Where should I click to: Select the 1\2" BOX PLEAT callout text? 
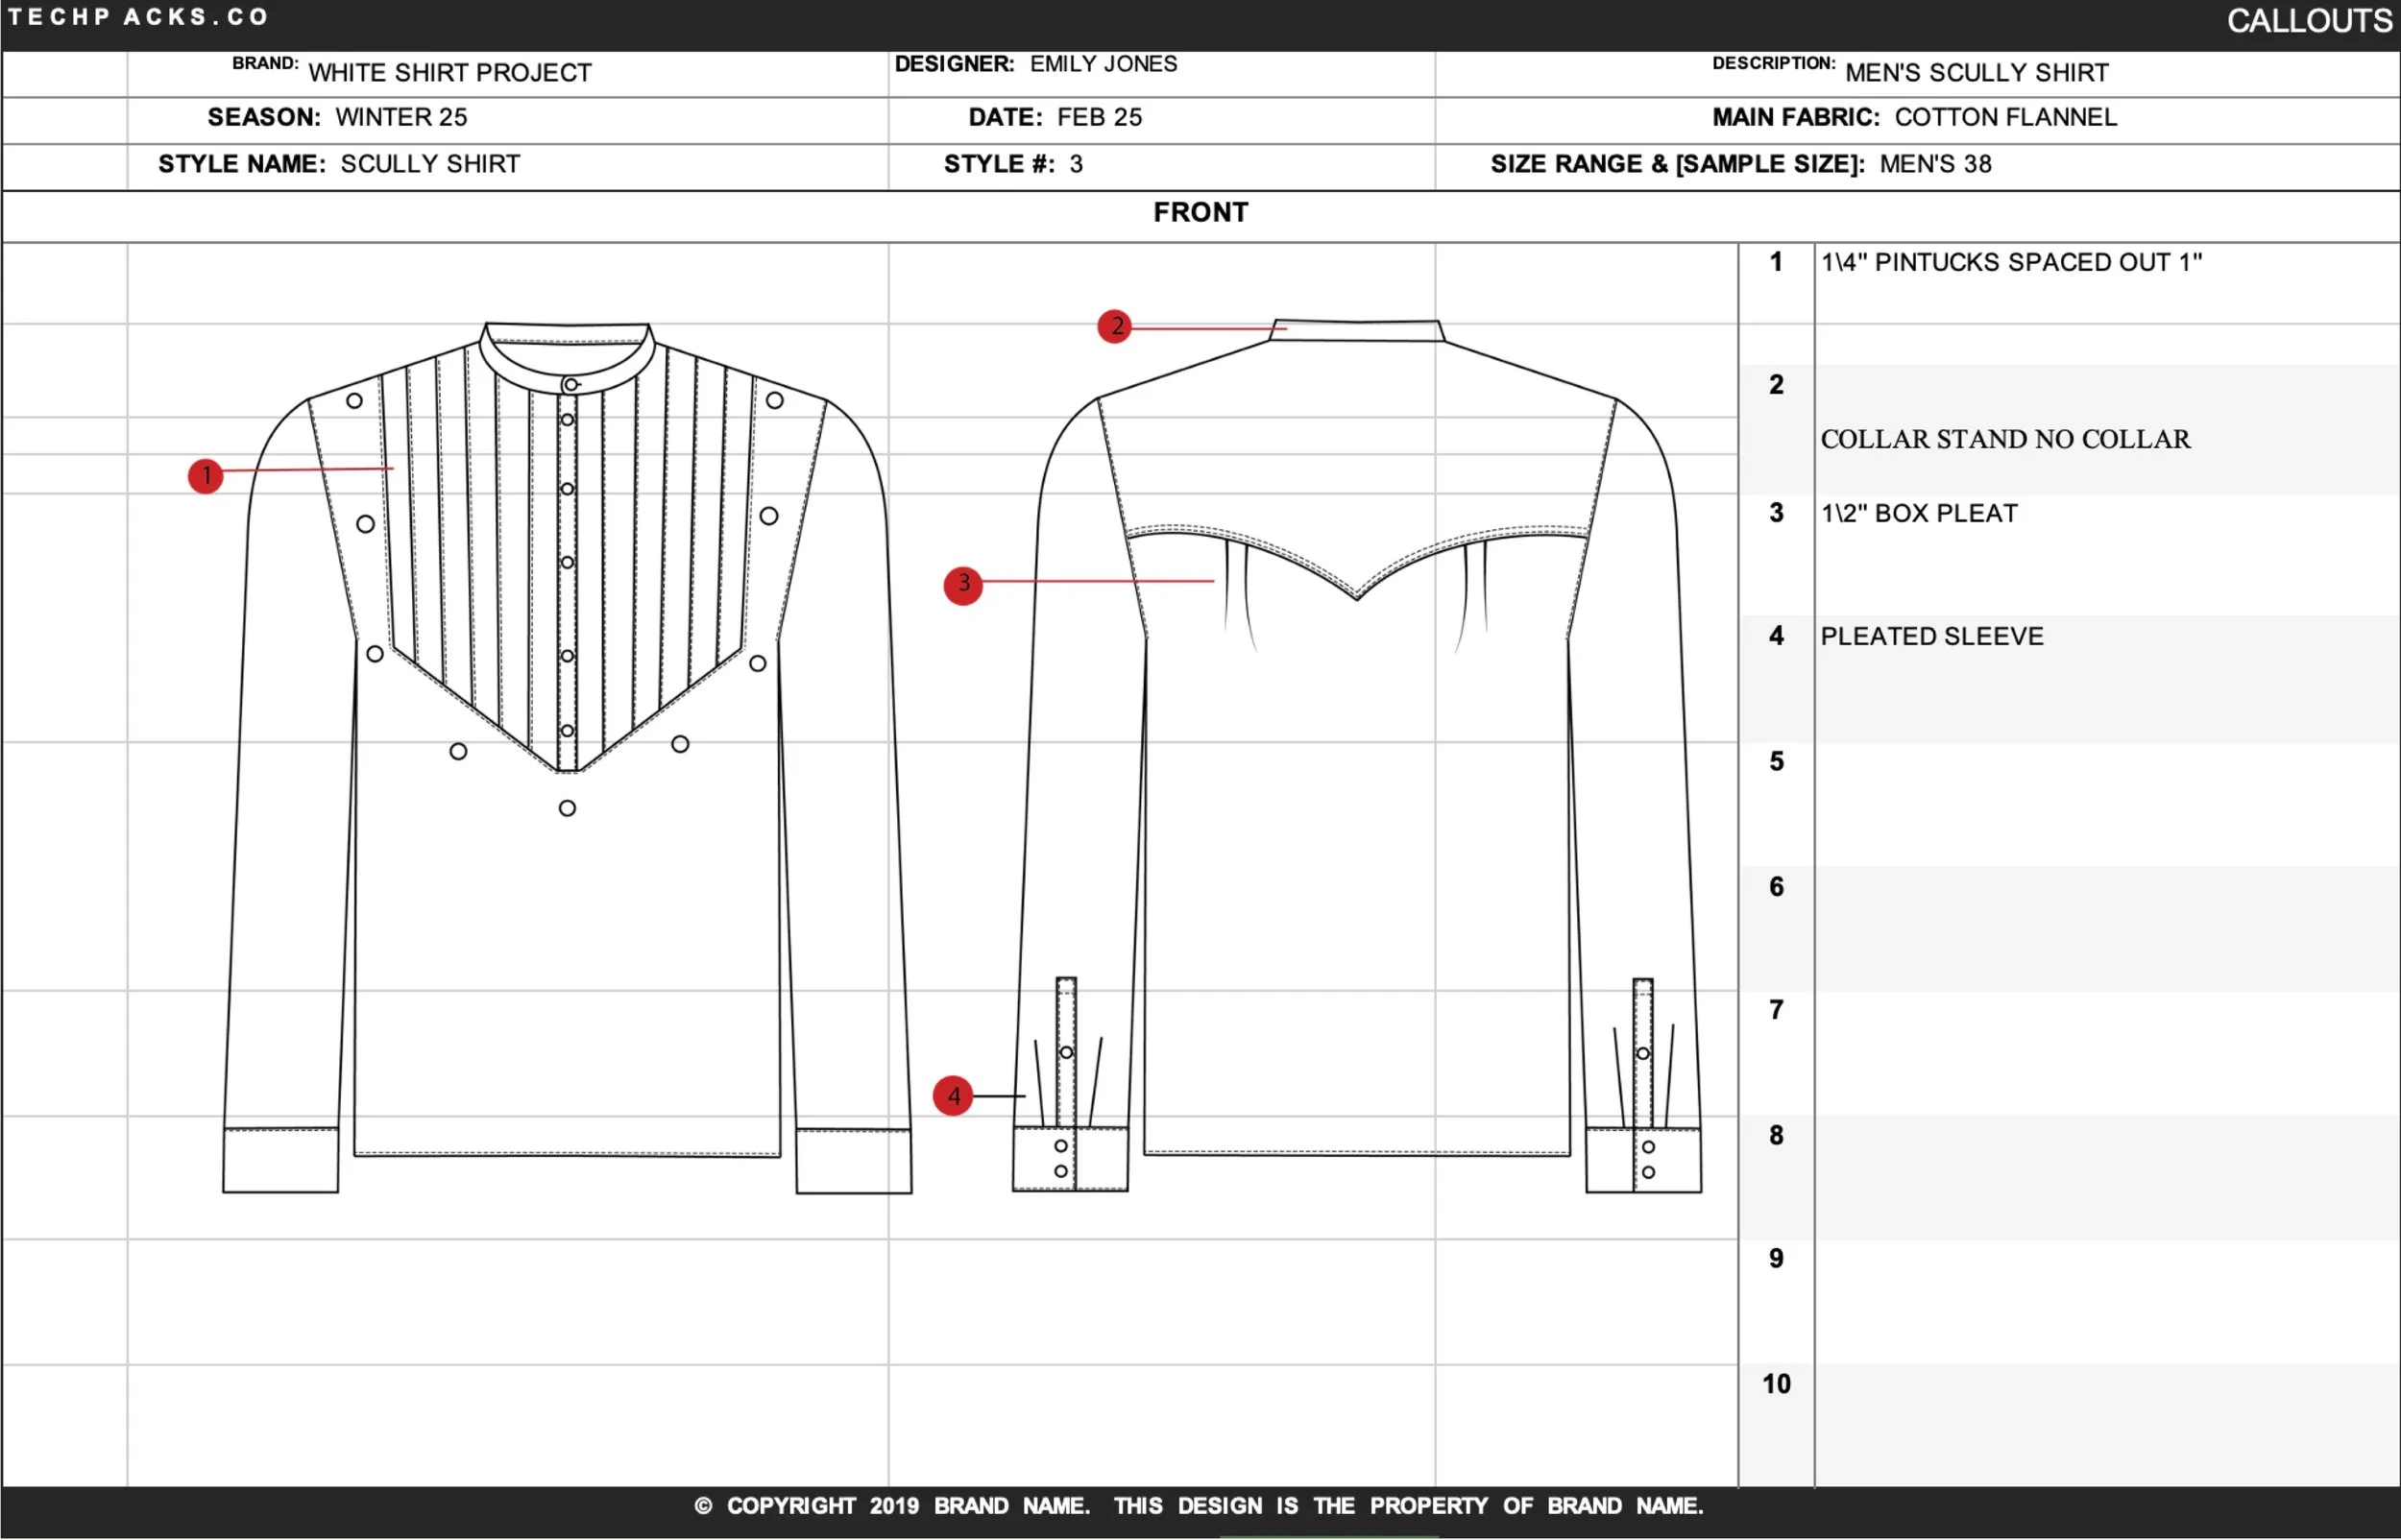[x=1918, y=513]
